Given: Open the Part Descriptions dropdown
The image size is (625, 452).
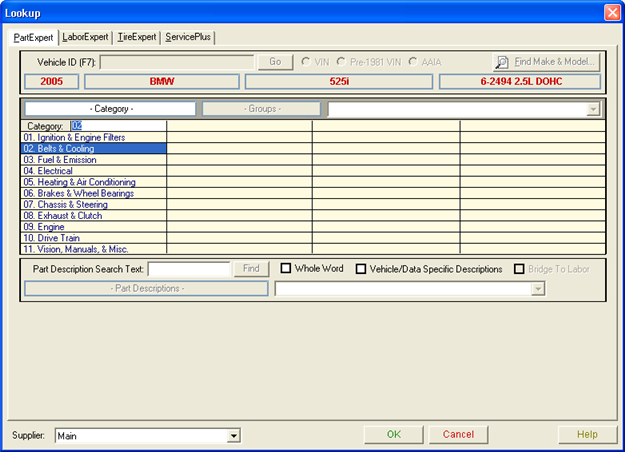Looking at the screenshot, I should [538, 288].
